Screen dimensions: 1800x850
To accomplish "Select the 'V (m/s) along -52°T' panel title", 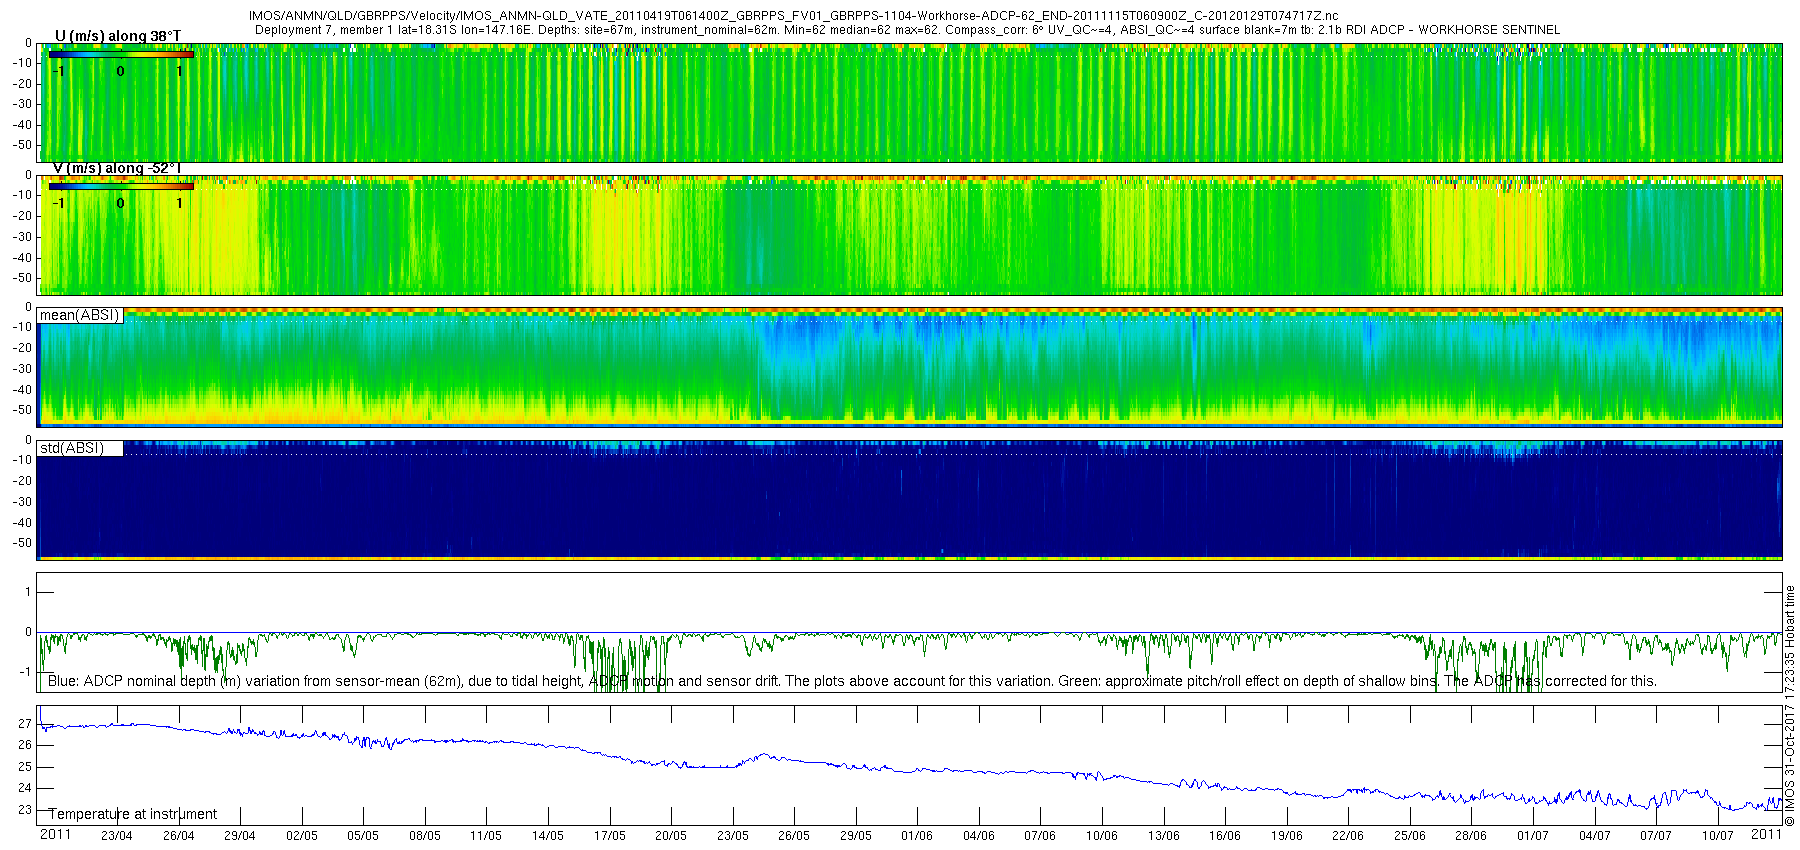I will [118, 168].
